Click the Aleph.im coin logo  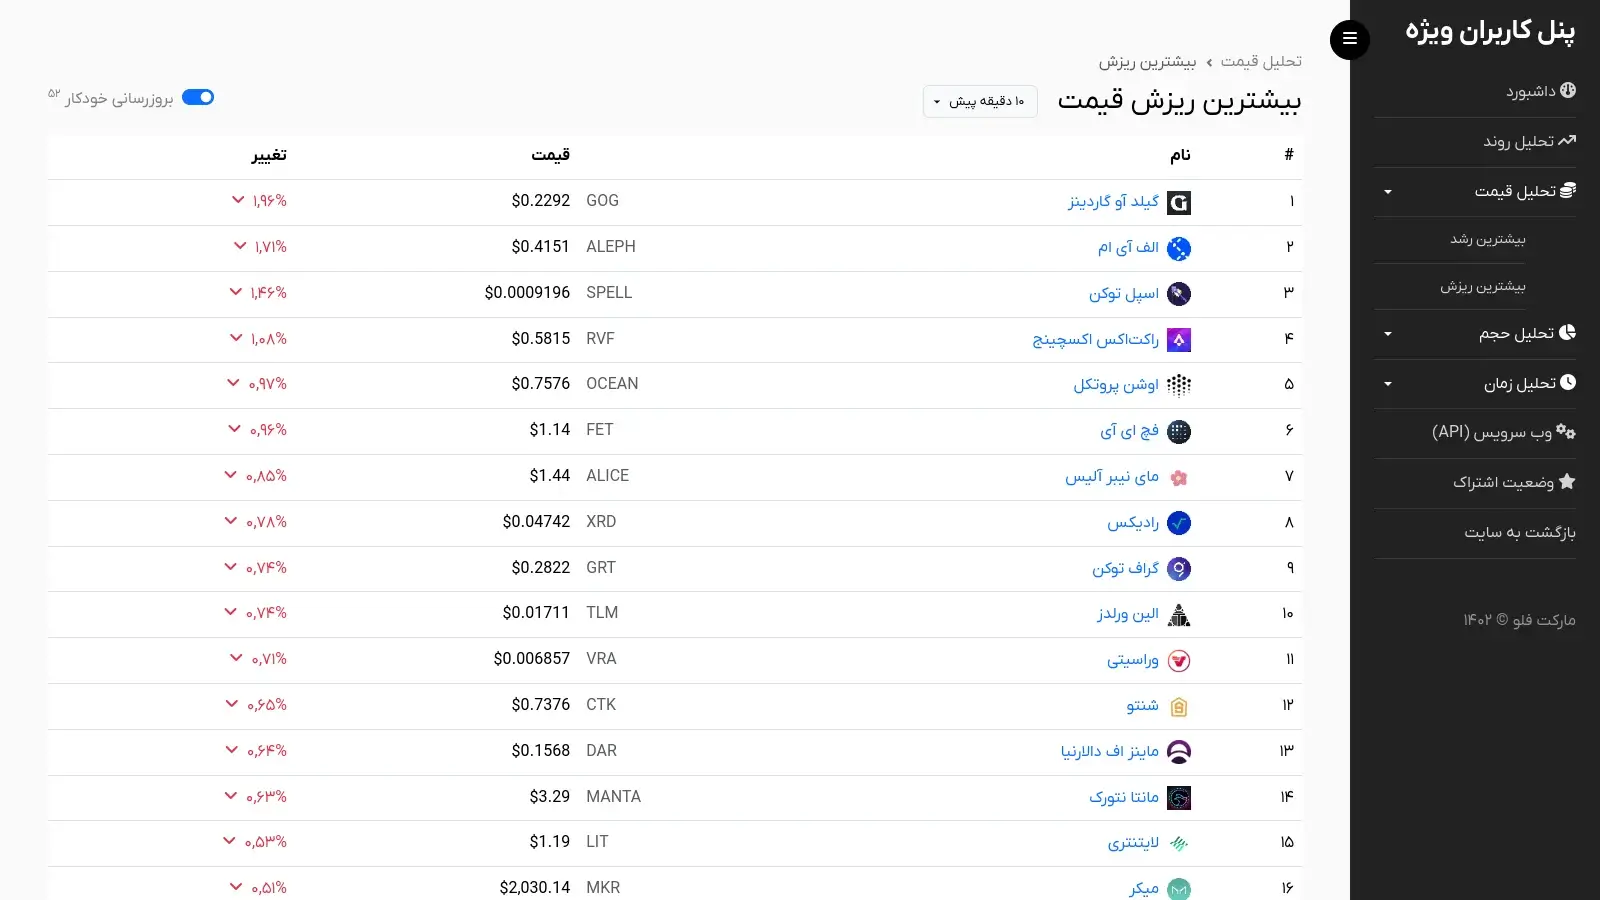click(1179, 248)
